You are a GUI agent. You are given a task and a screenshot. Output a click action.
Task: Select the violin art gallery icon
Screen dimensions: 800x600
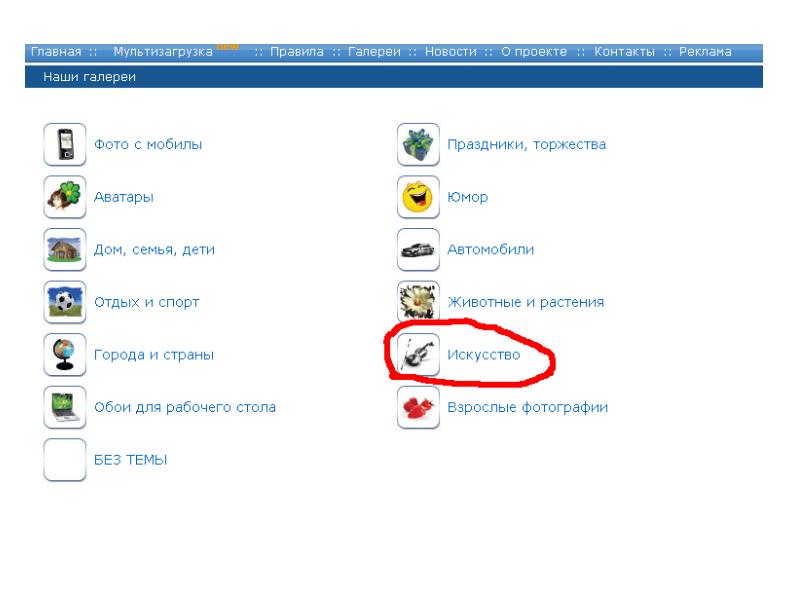[418, 355]
